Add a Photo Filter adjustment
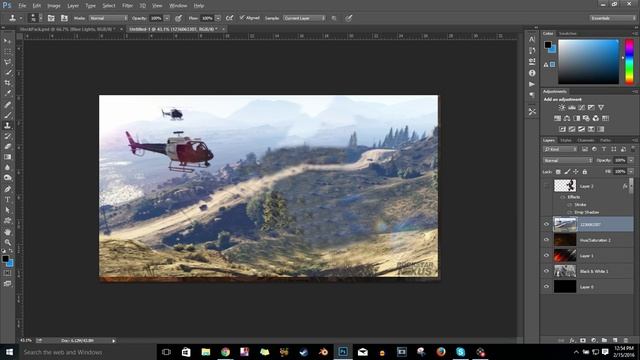This screenshot has width=640, height=360. tap(586, 118)
